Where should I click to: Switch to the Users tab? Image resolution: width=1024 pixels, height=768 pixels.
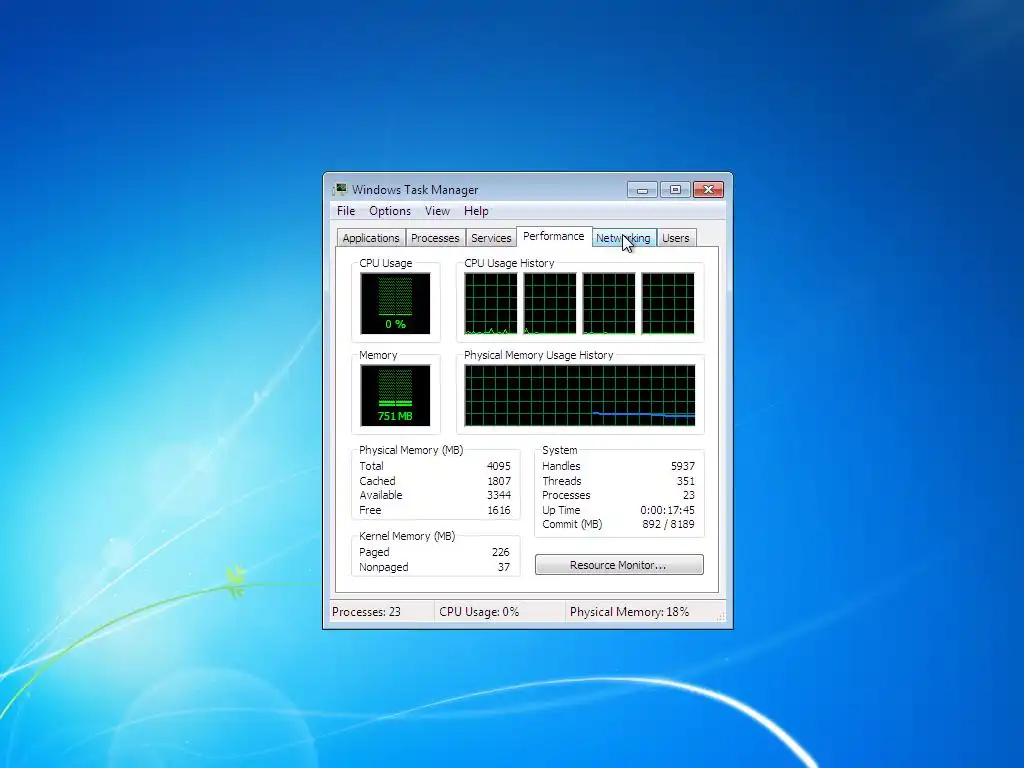coord(675,238)
